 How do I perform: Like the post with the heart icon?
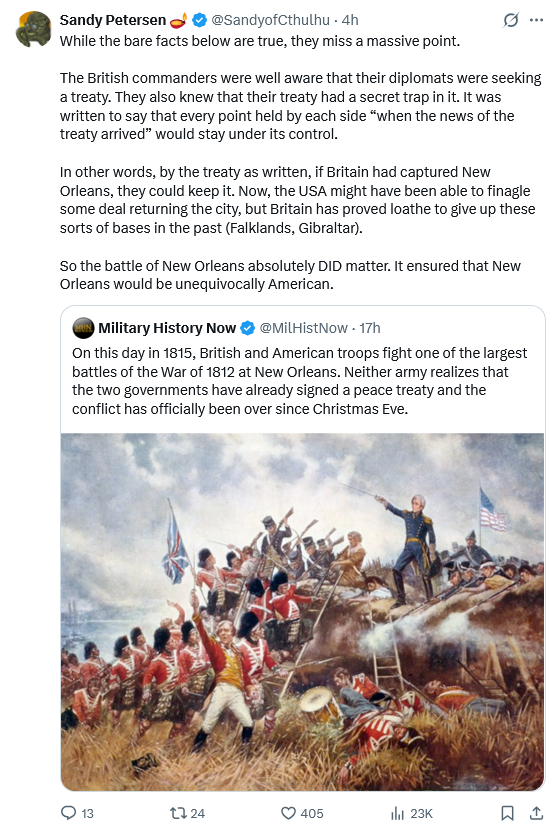288,813
